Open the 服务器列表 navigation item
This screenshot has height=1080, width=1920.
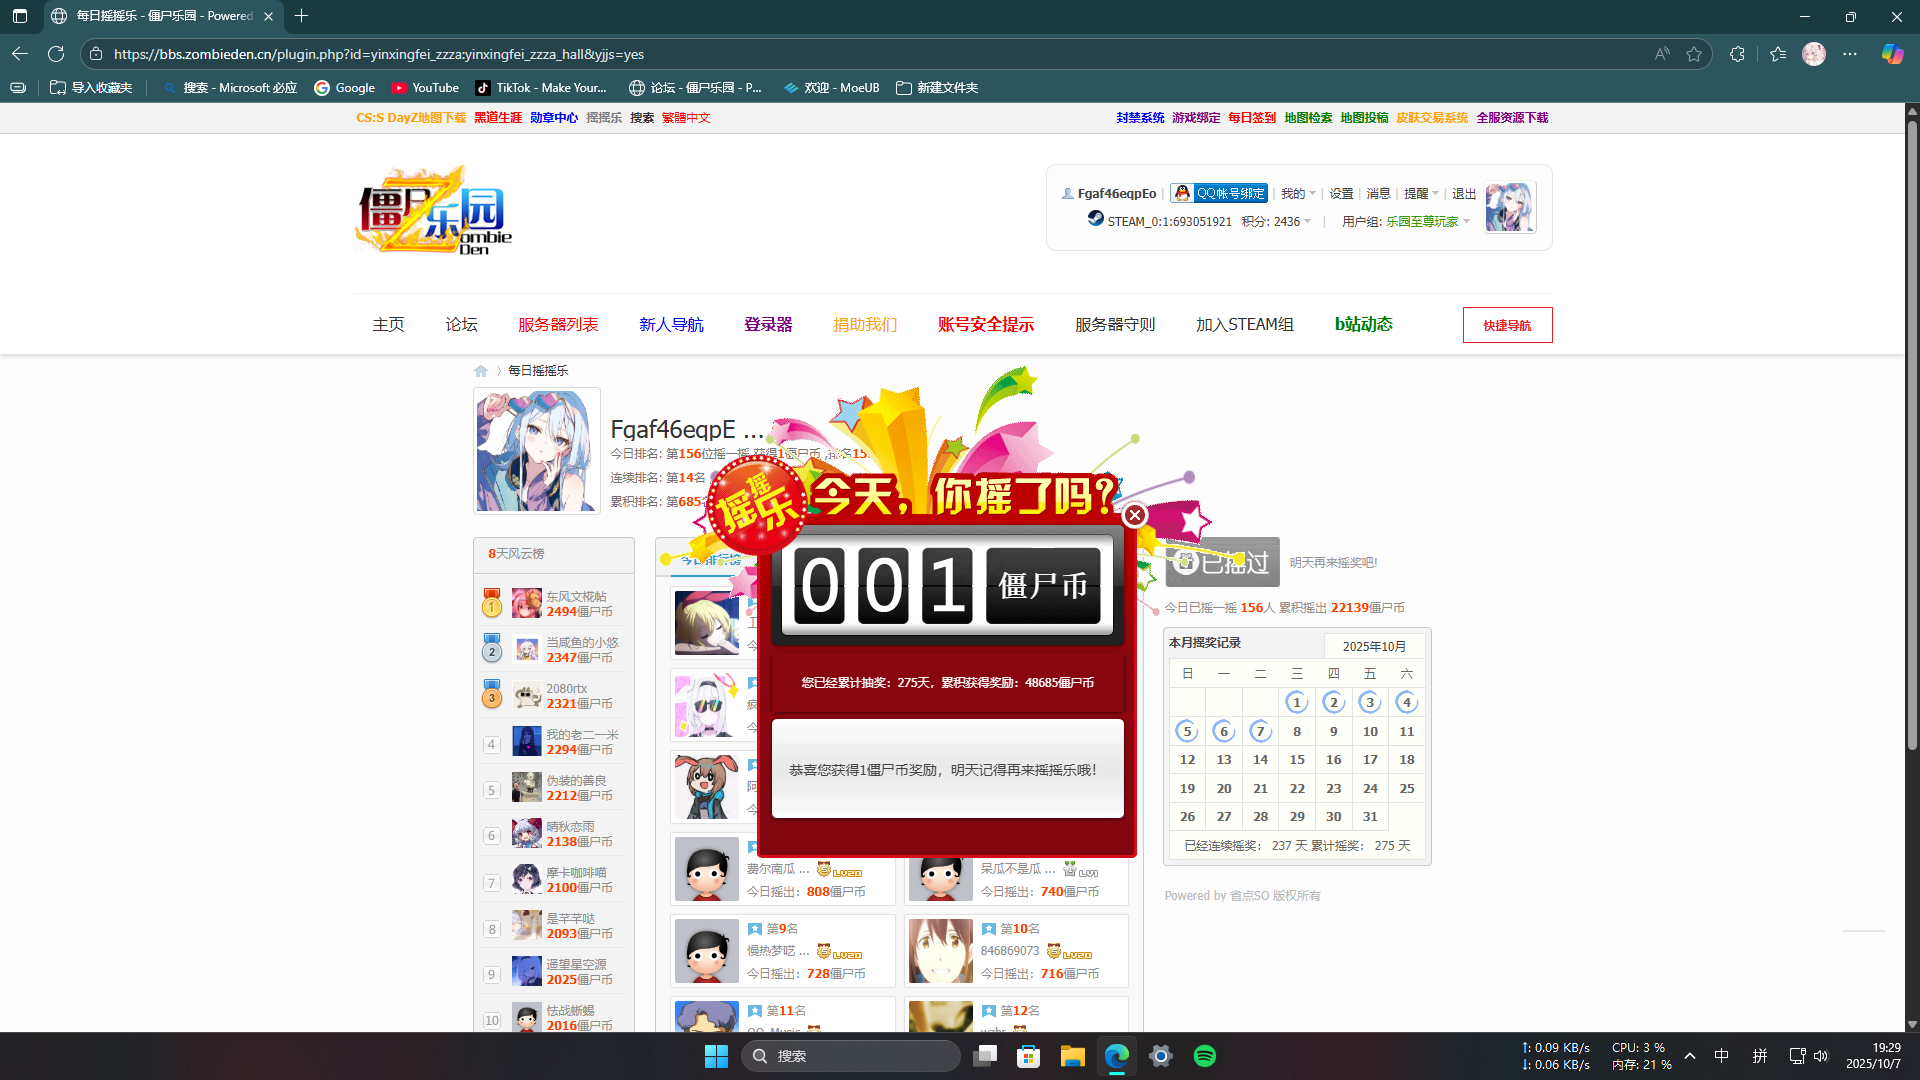(x=558, y=324)
